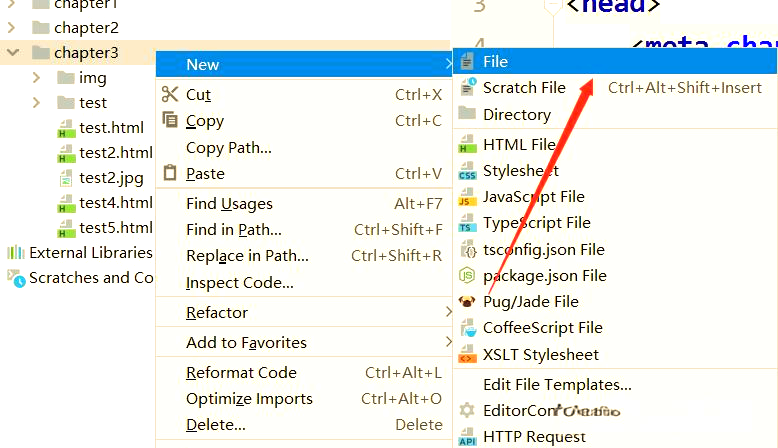Click Pug/Jade File label

pyautogui.click(x=531, y=302)
